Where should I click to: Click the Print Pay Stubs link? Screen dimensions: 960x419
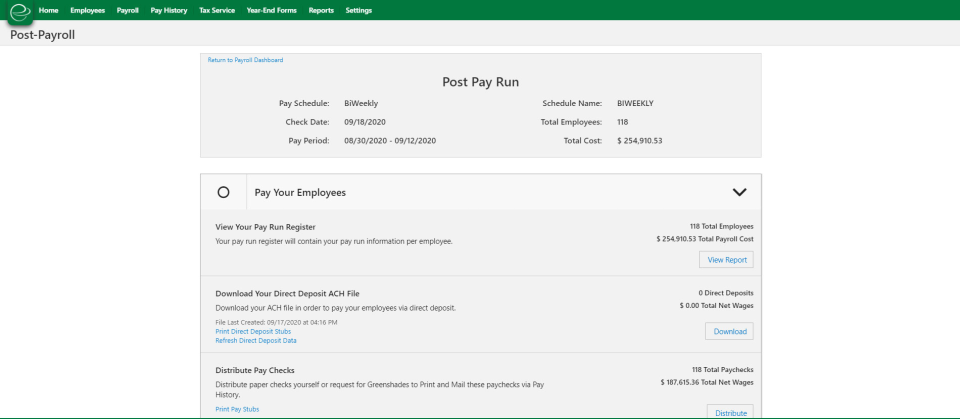237,409
